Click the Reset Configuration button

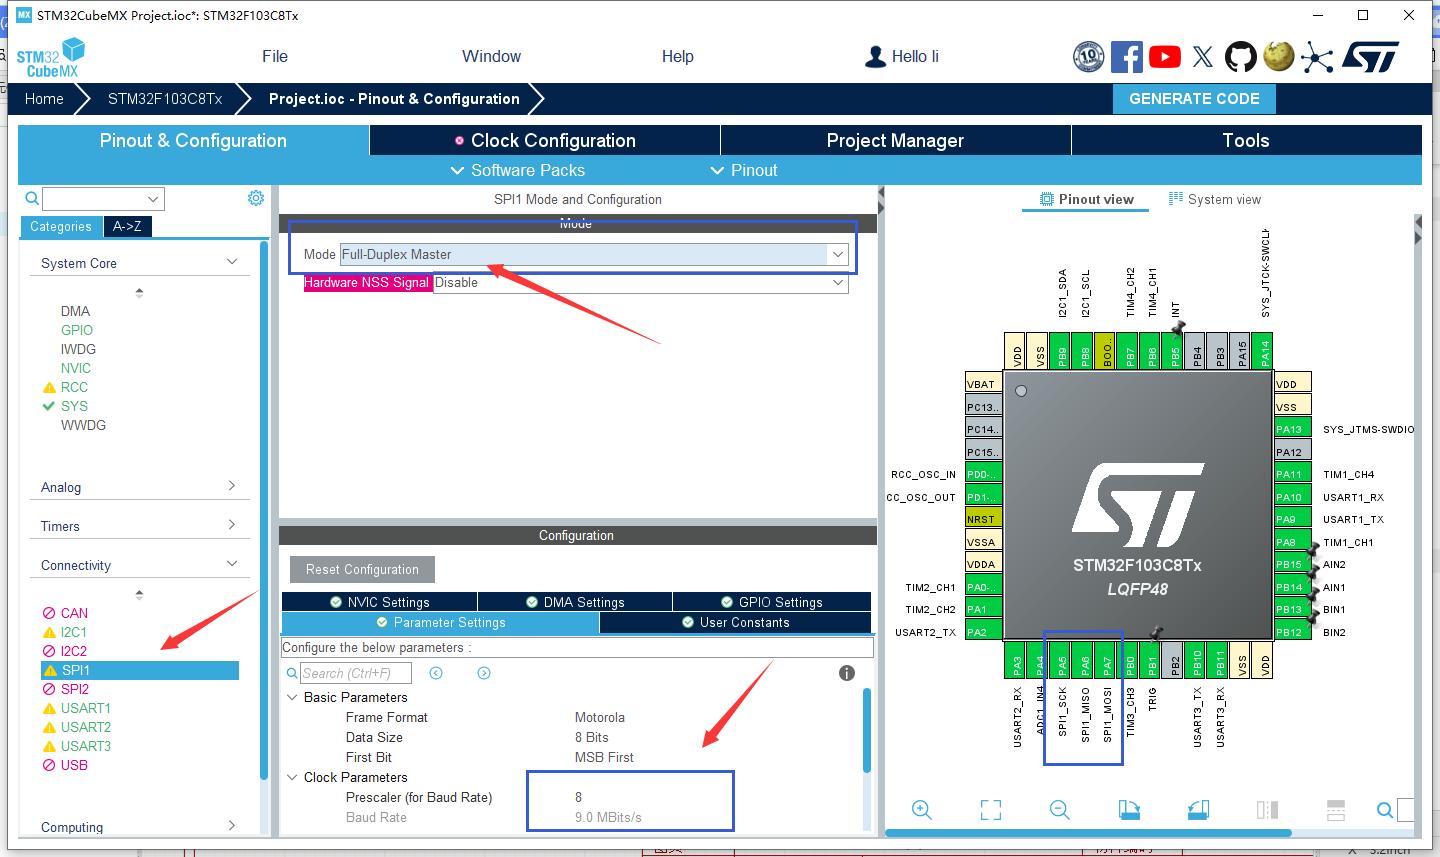(362, 570)
